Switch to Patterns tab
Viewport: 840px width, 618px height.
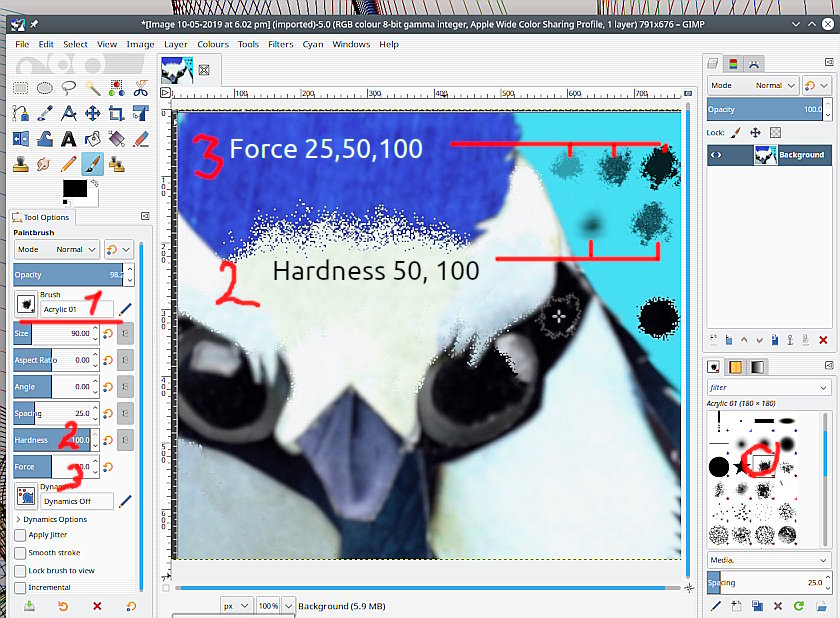click(x=736, y=367)
